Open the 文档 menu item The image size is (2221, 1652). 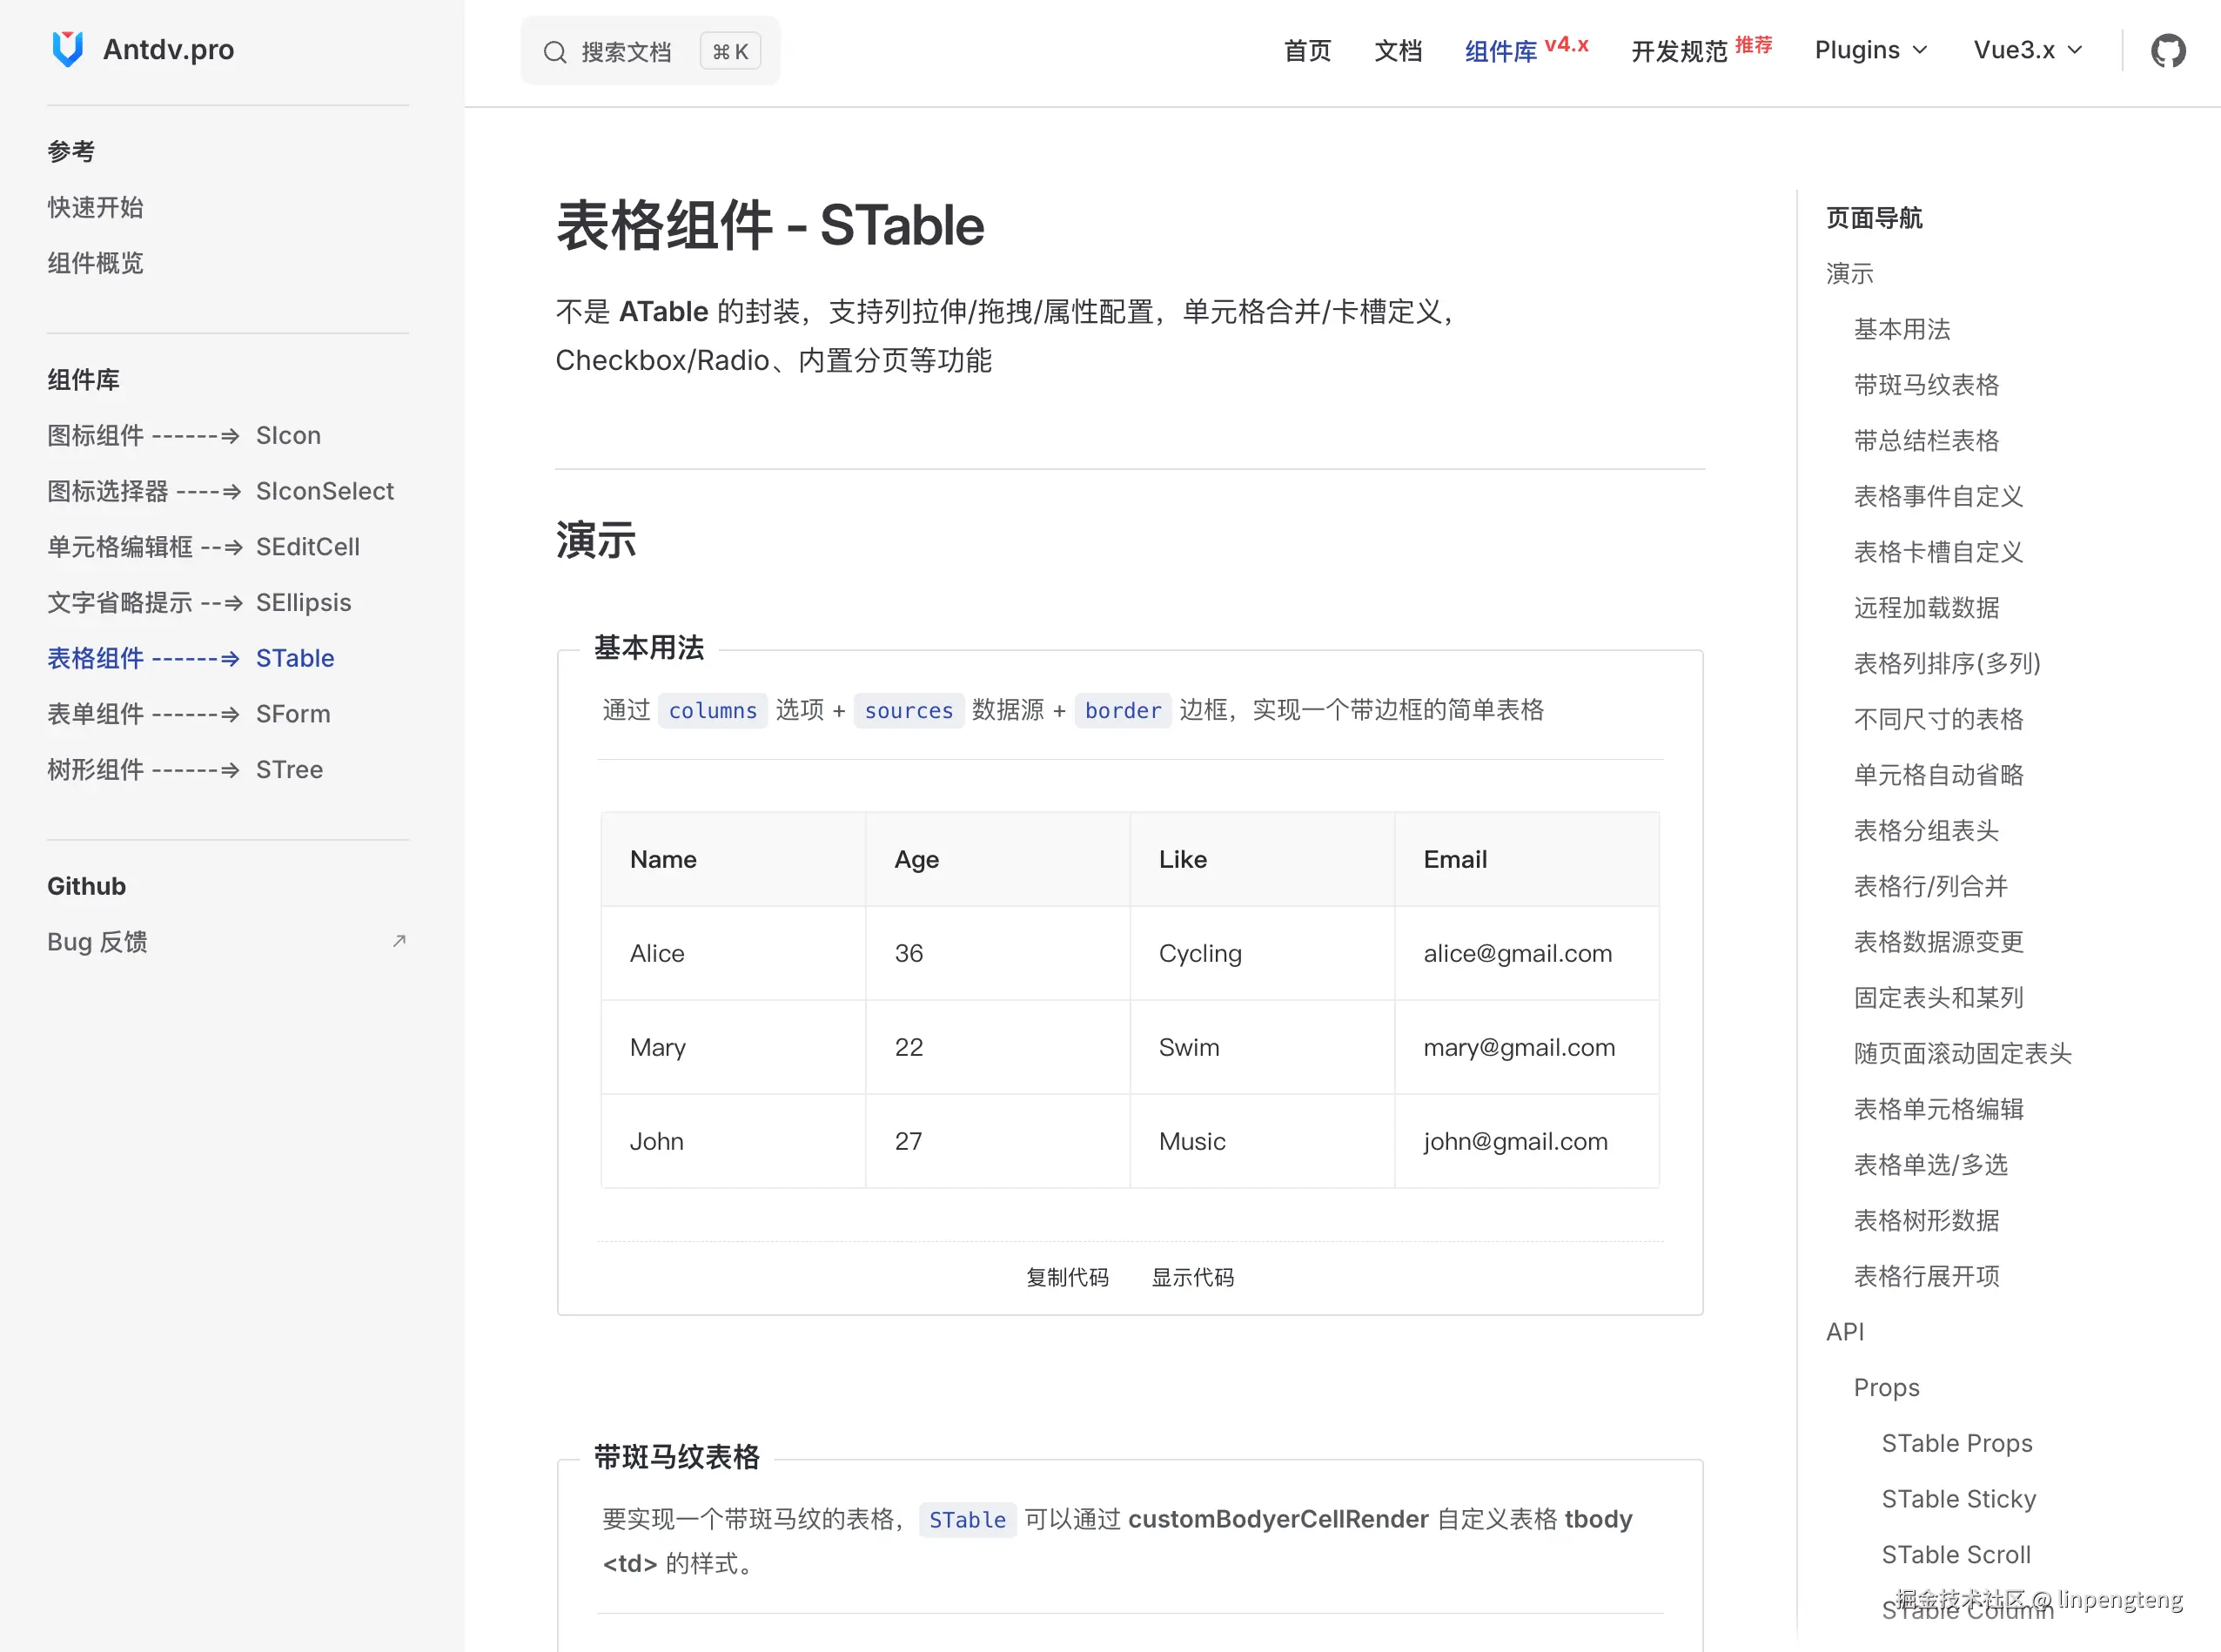point(1398,51)
